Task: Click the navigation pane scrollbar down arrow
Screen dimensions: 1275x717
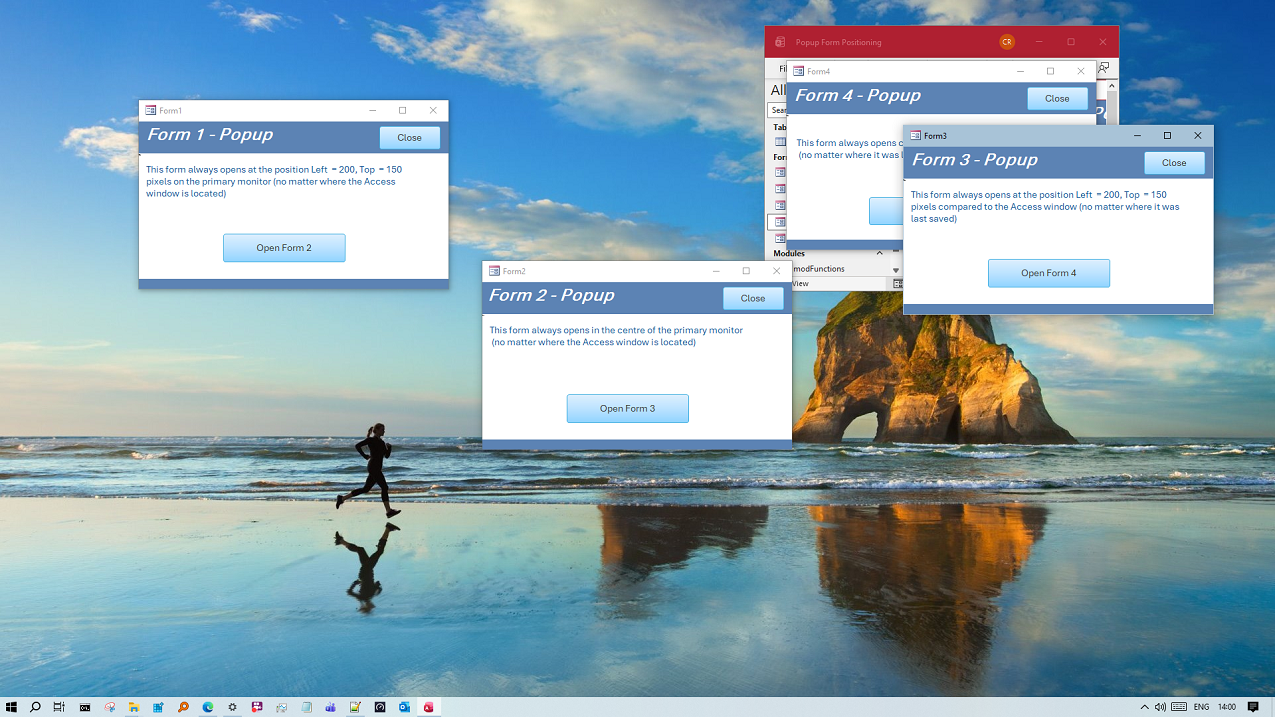Action: [x=896, y=270]
